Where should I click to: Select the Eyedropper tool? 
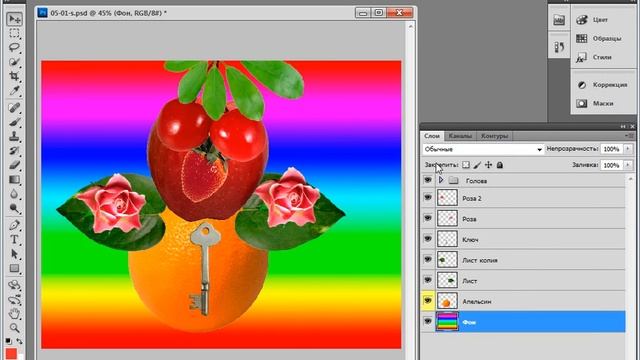coord(14,90)
